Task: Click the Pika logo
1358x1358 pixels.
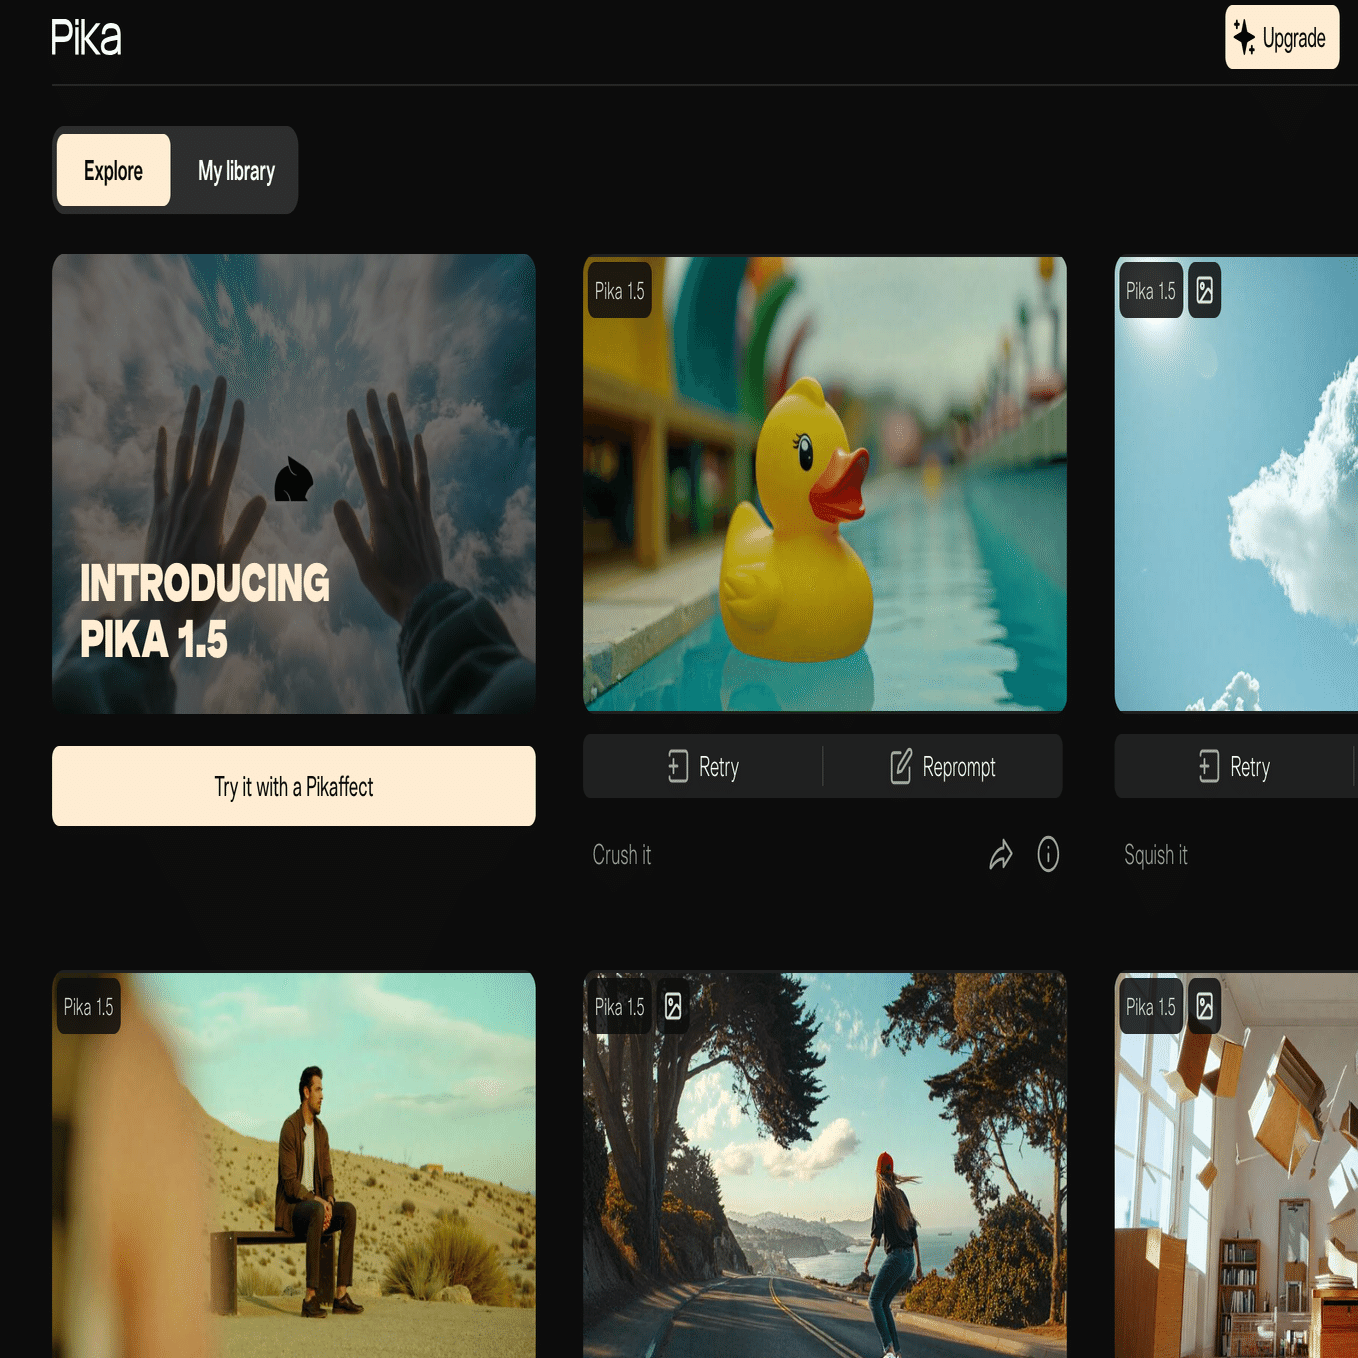Action: coord(86,38)
